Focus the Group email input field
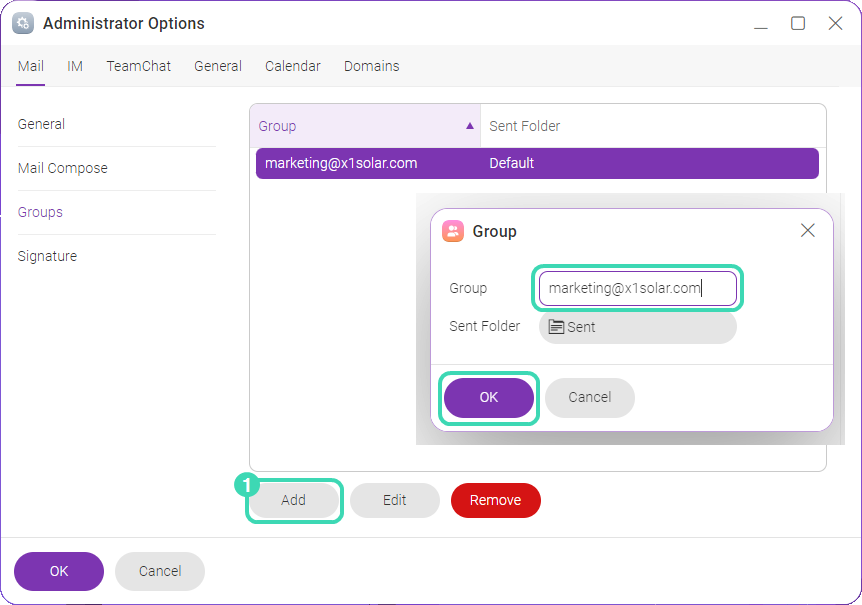 pyautogui.click(x=637, y=288)
